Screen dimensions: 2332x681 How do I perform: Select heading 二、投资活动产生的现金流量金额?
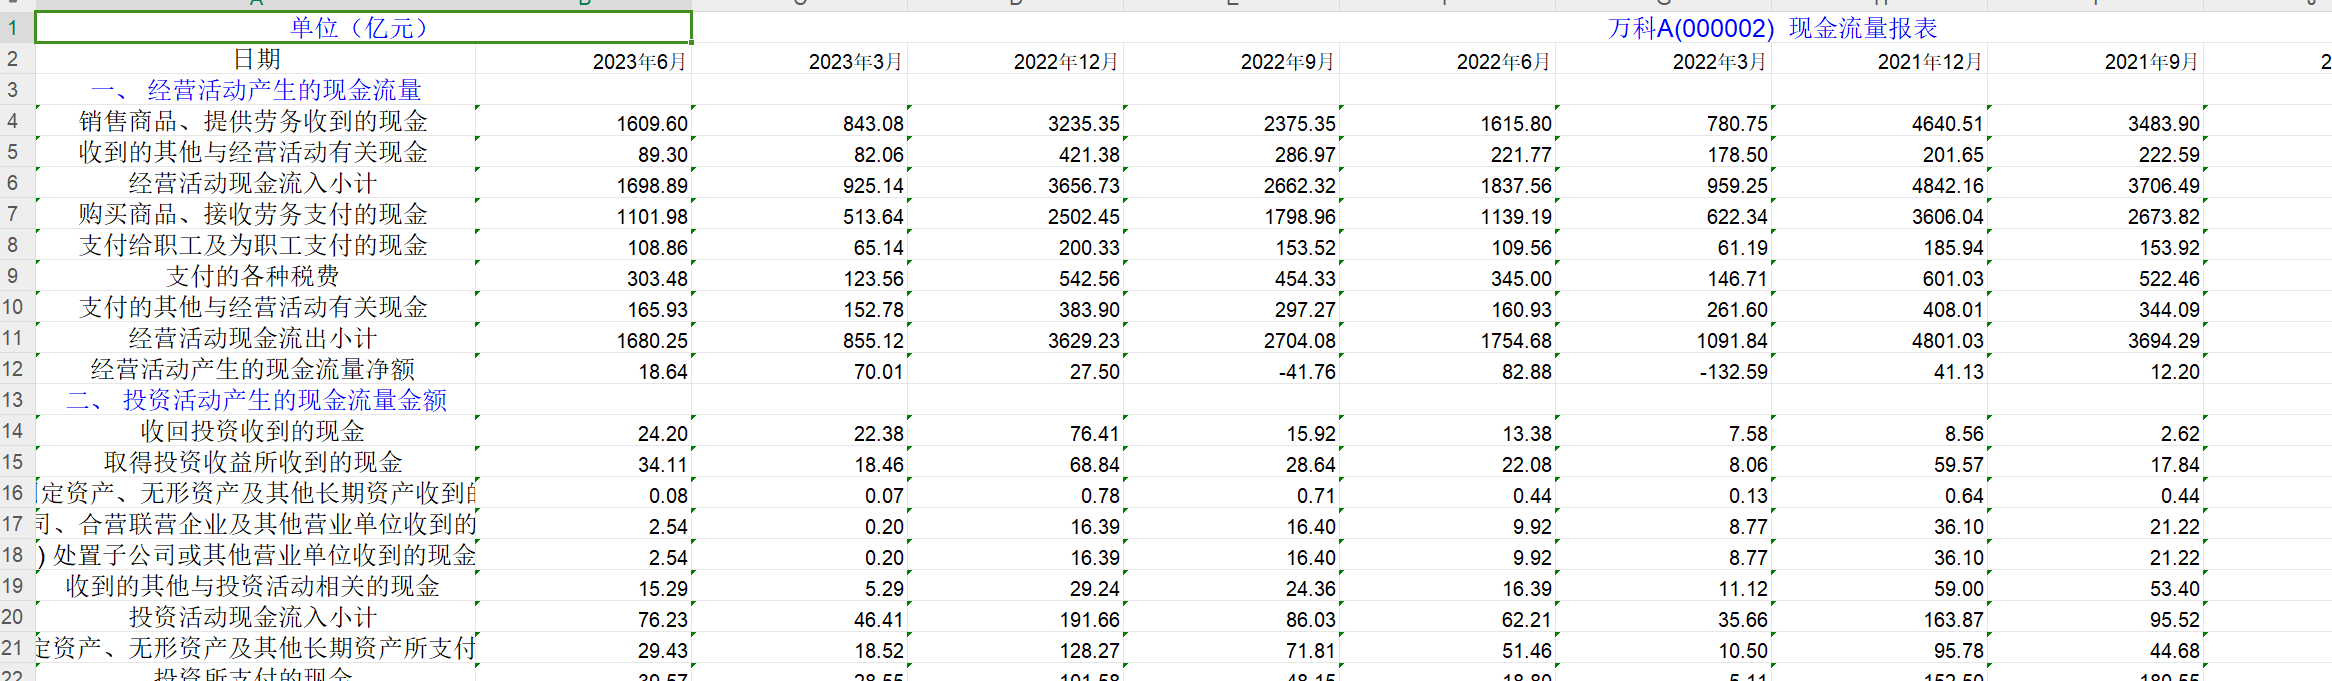click(x=256, y=400)
